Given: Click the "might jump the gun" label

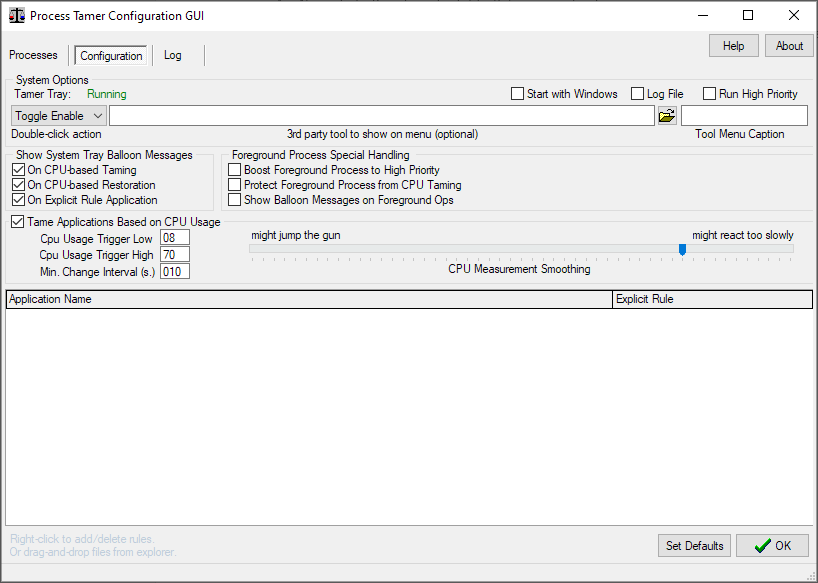Looking at the screenshot, I should (296, 235).
